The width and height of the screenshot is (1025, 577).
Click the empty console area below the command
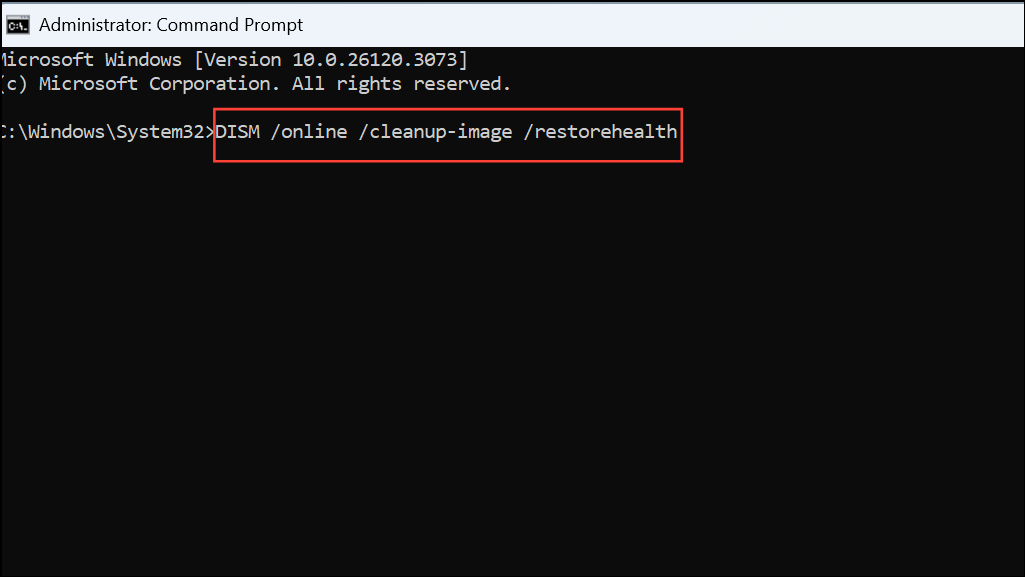click(x=512, y=366)
